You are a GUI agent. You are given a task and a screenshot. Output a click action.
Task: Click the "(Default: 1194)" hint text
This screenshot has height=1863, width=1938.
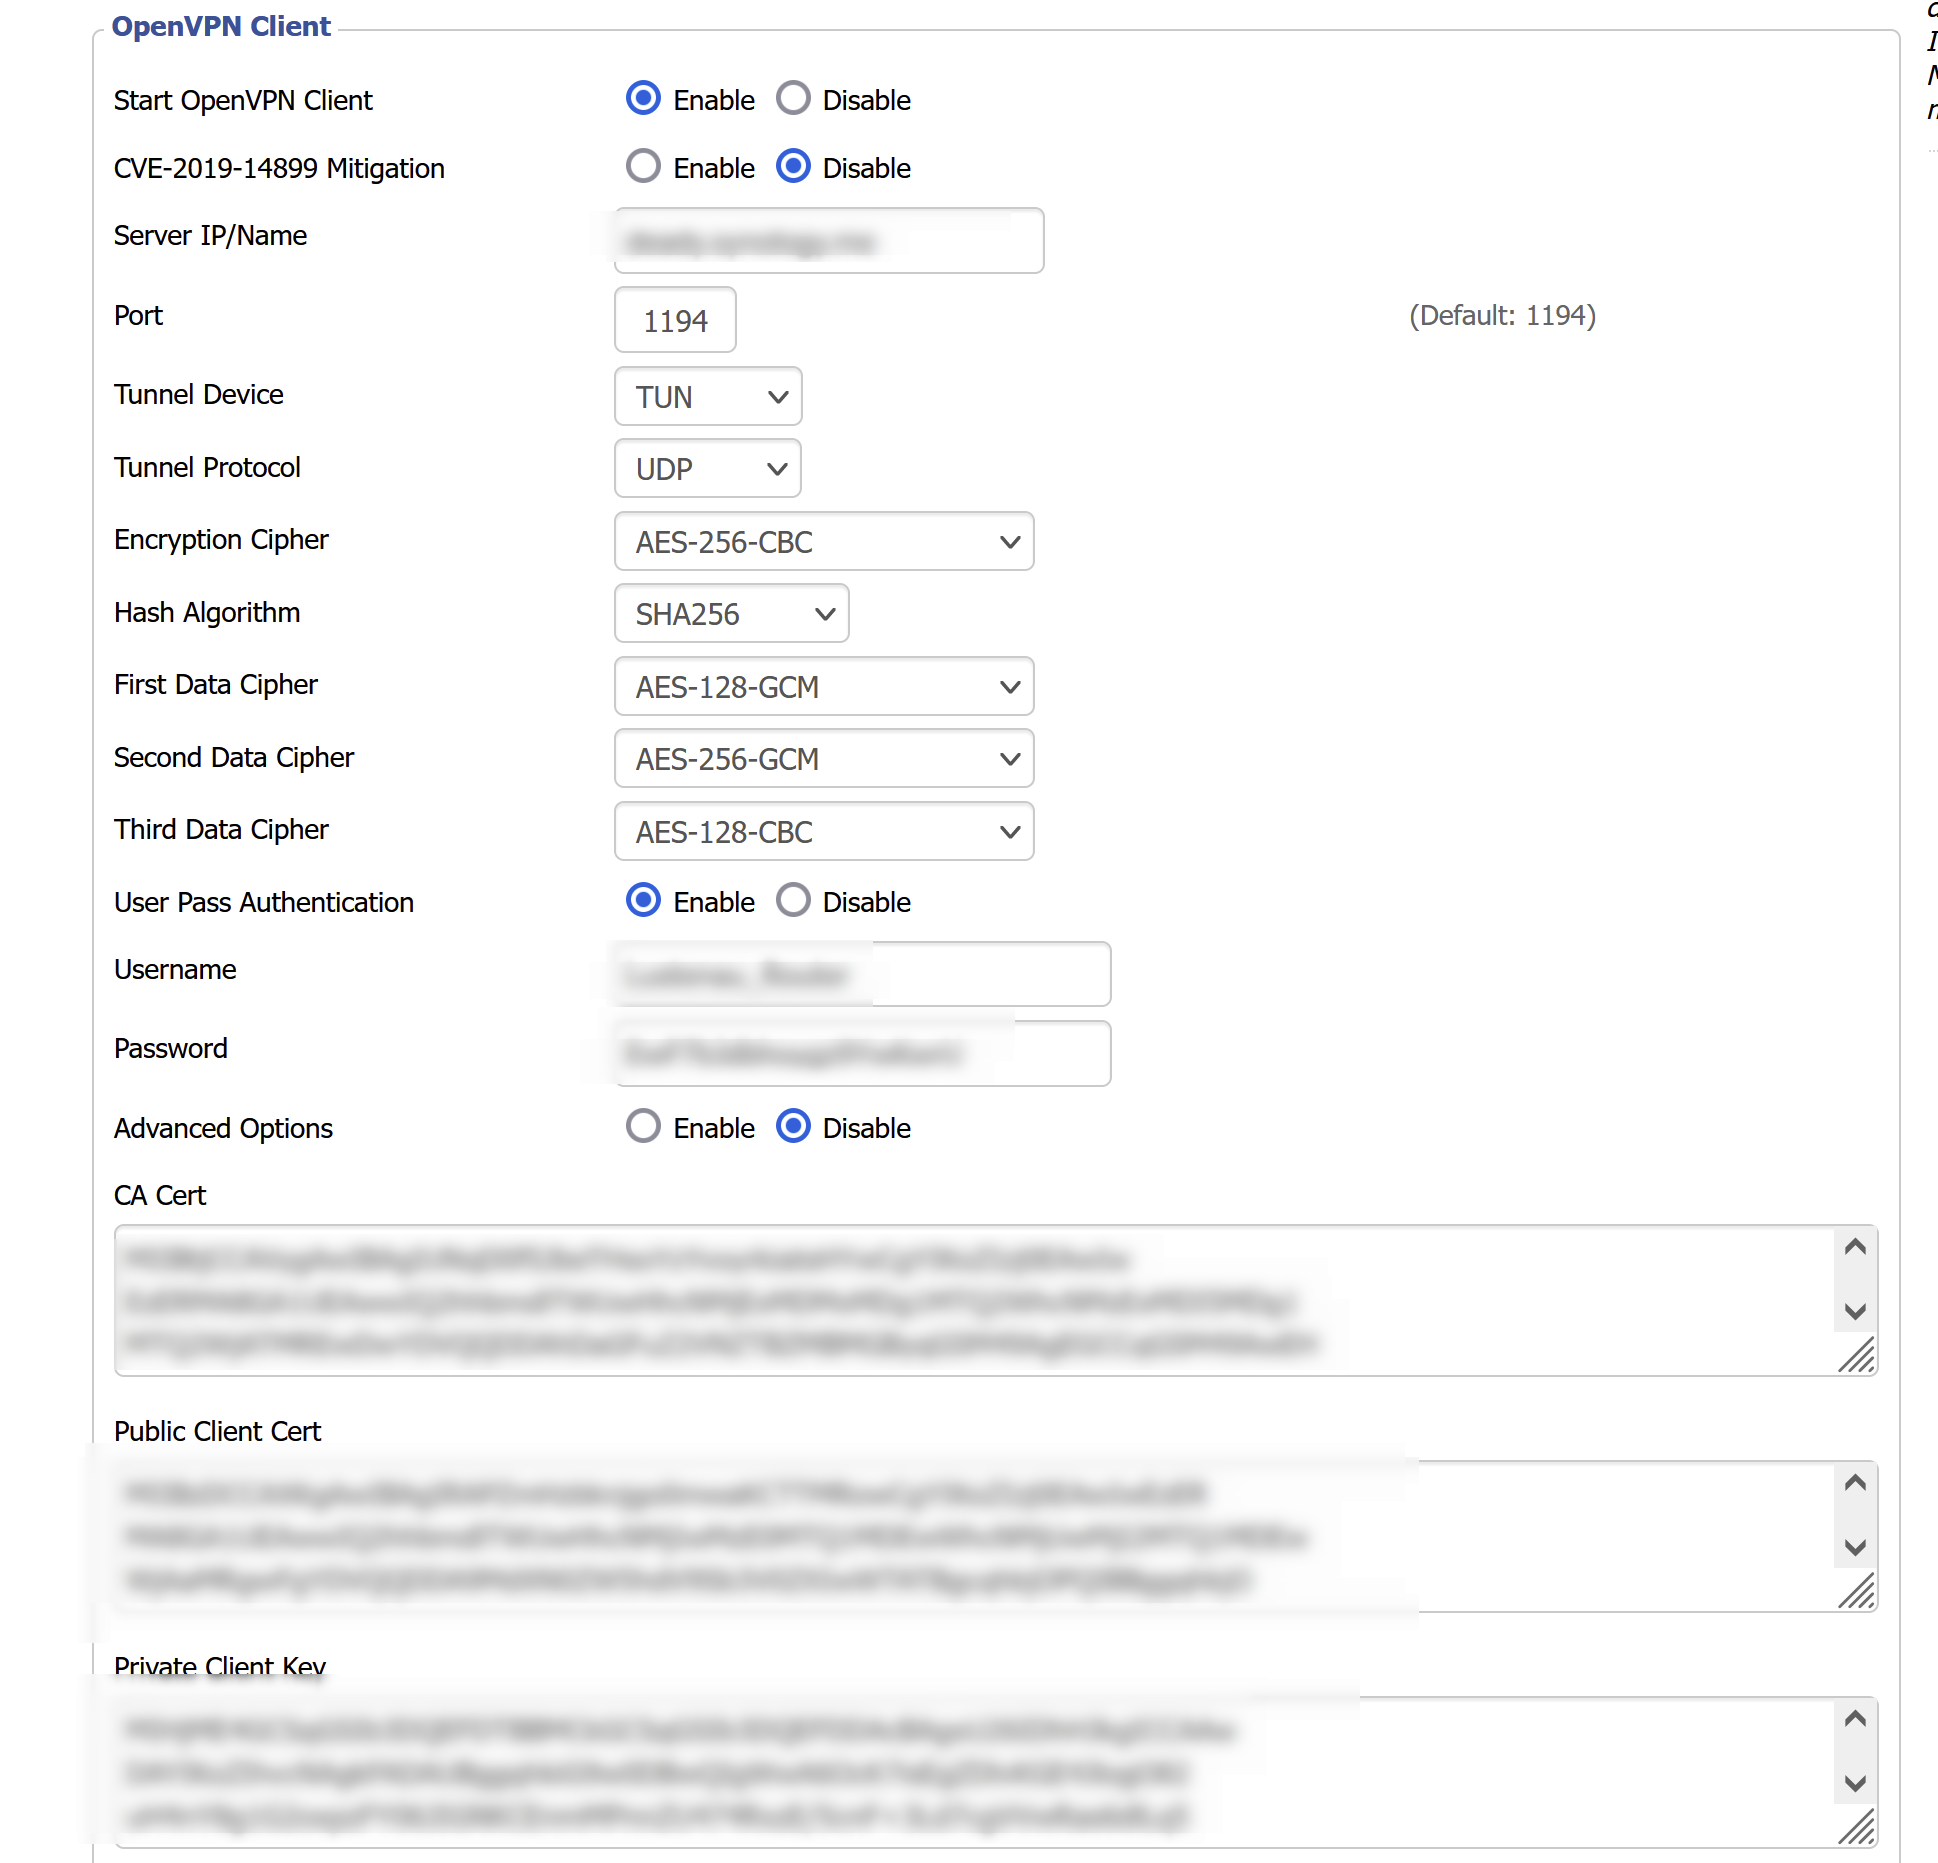click(1502, 315)
